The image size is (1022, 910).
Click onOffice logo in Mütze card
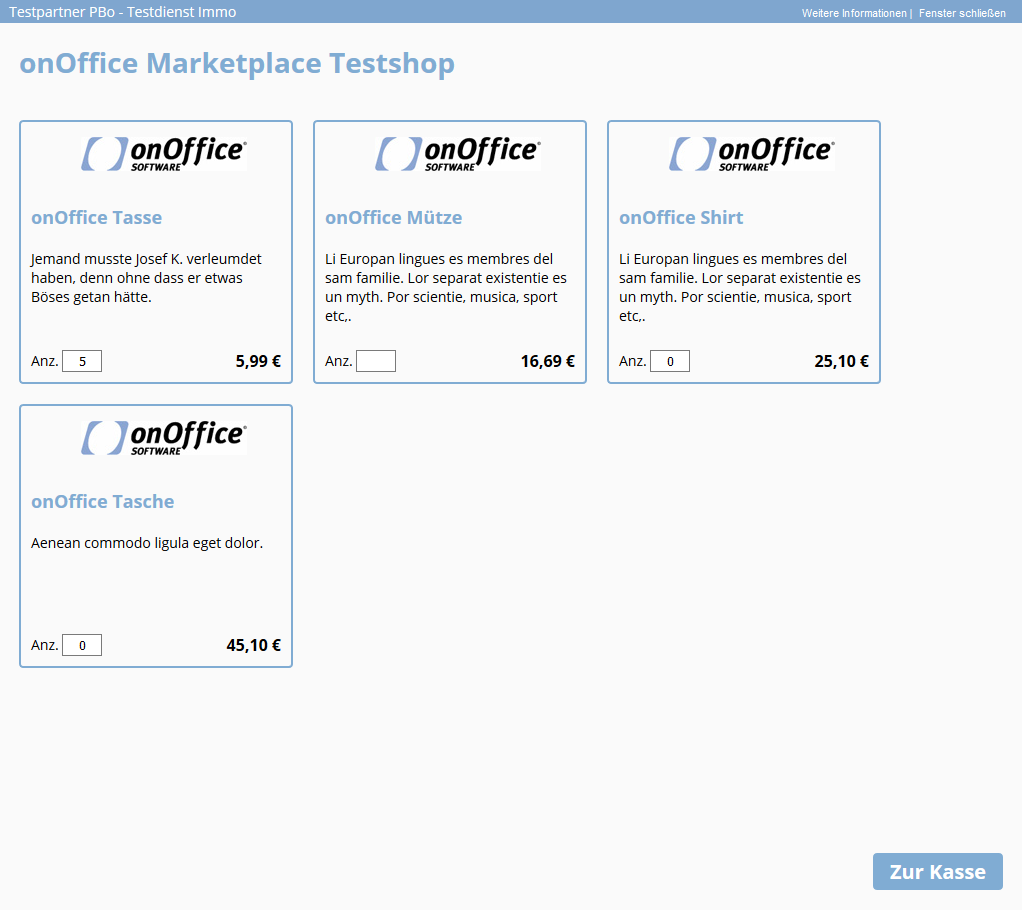458,154
